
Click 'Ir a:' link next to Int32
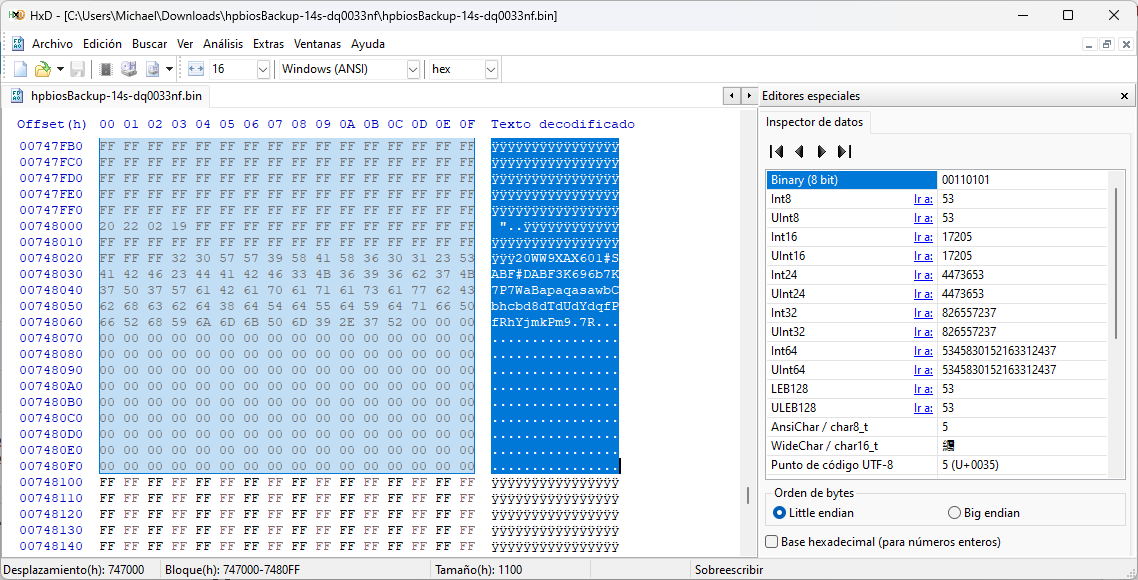coord(922,313)
